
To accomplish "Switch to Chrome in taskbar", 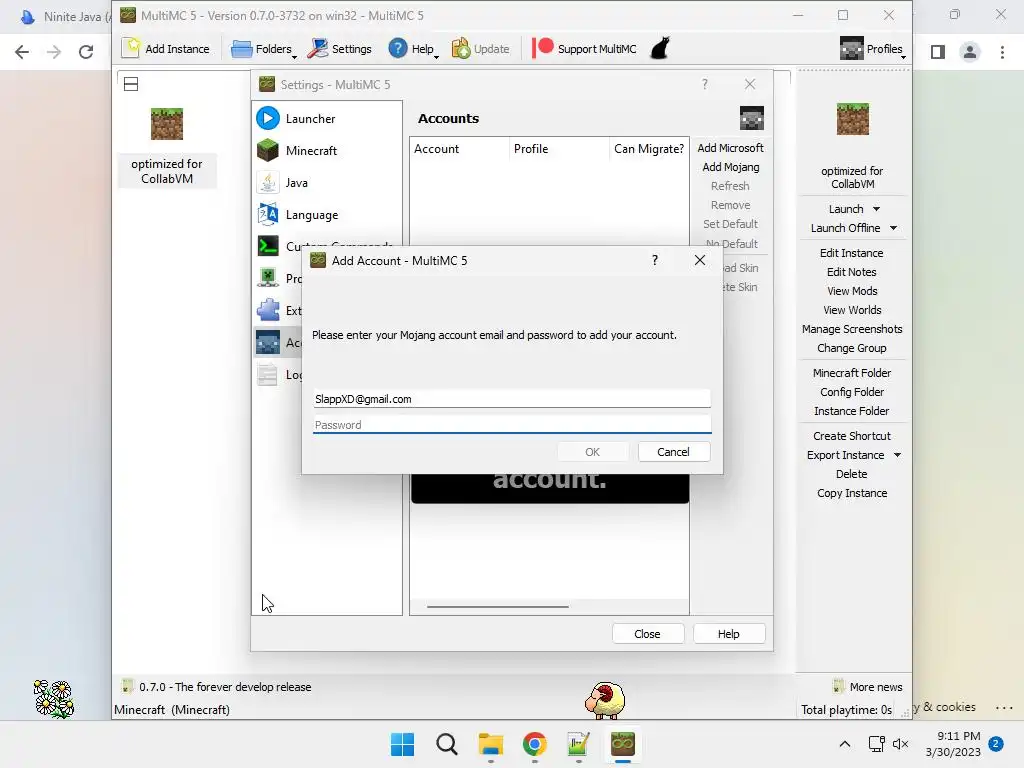I will tap(534, 744).
